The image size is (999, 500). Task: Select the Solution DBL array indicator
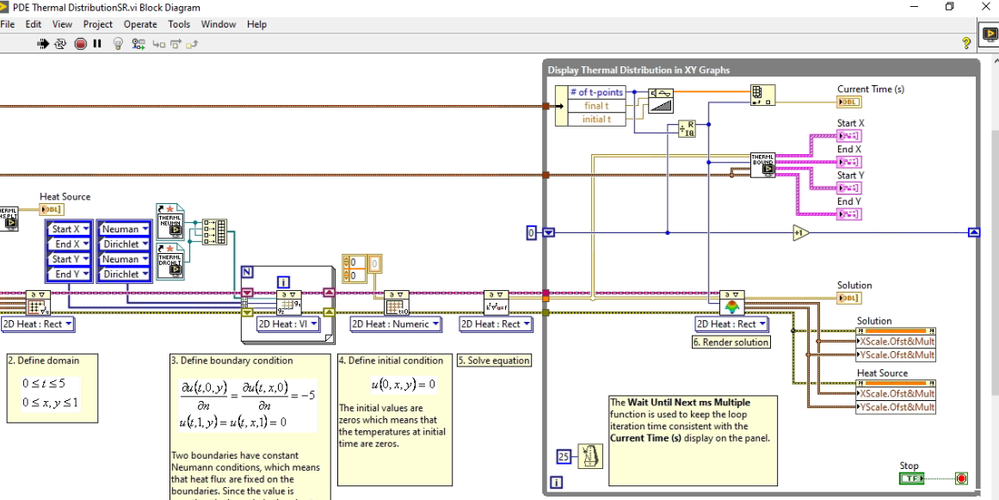tap(849, 297)
